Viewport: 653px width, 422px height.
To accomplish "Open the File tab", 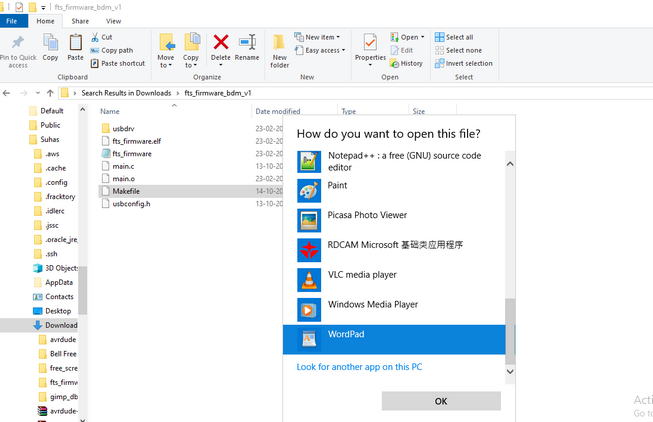I will 12,21.
